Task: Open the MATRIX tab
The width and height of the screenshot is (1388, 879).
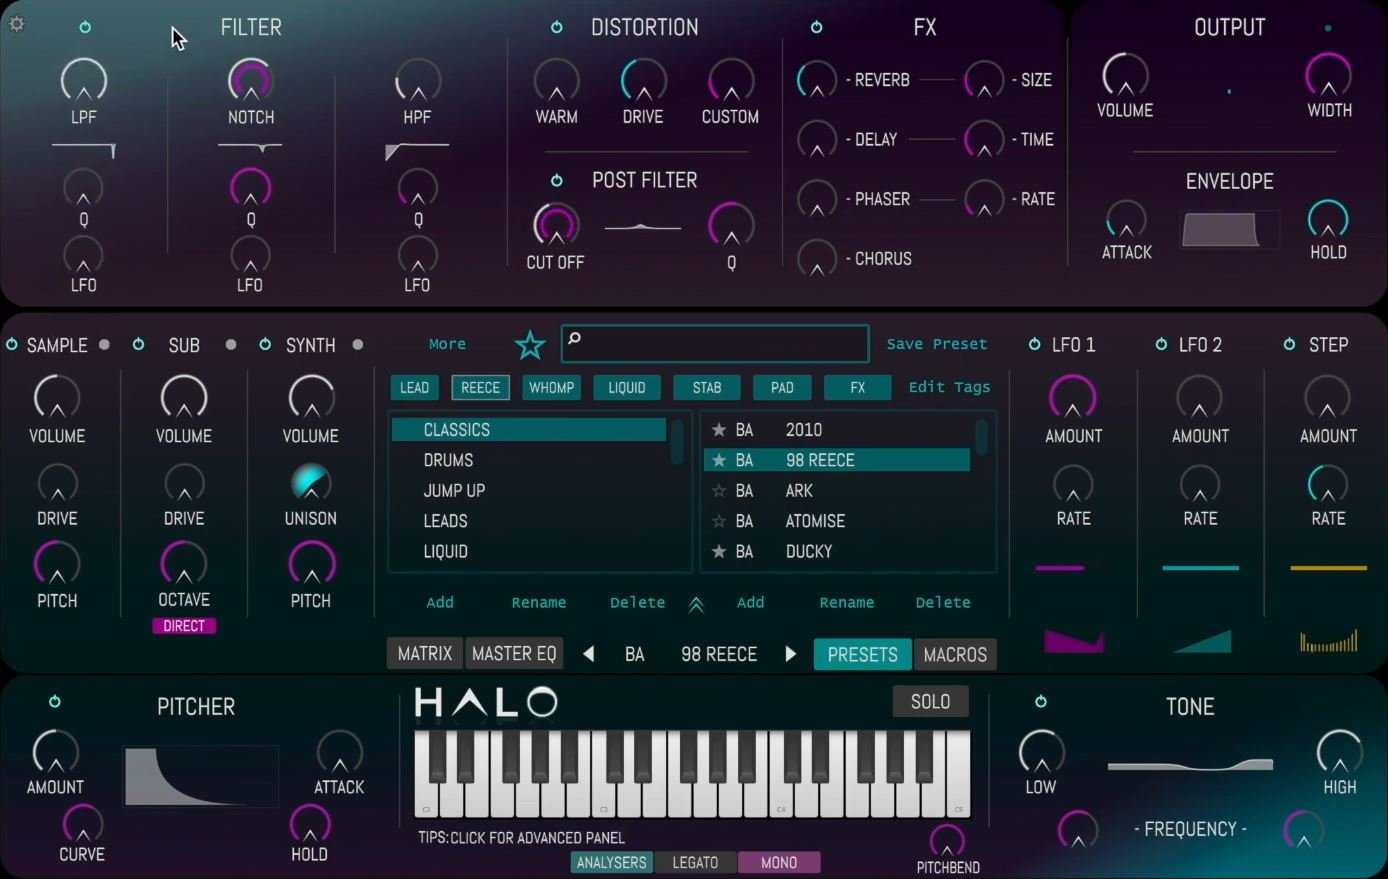Action: coord(425,654)
